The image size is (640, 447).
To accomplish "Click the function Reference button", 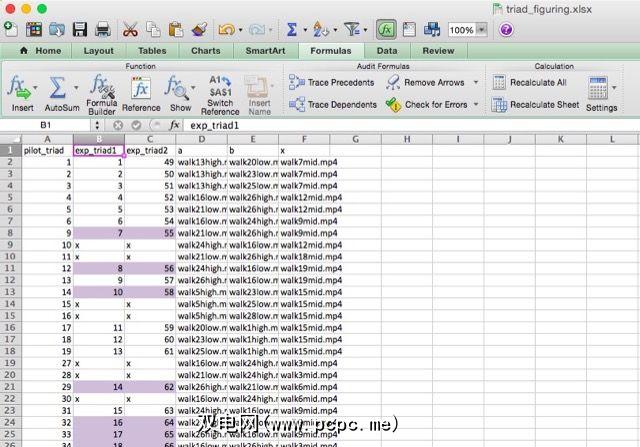I will pyautogui.click(x=141, y=94).
